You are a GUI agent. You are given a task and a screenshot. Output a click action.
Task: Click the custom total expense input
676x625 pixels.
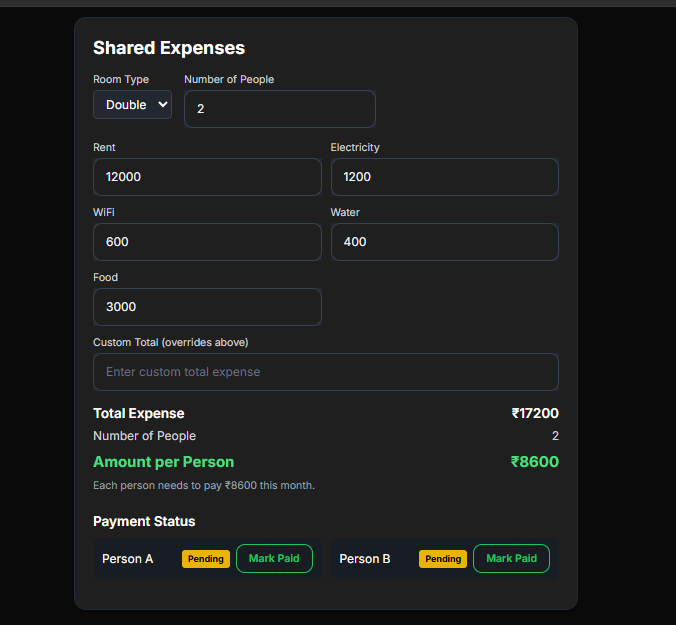pyautogui.click(x=325, y=372)
